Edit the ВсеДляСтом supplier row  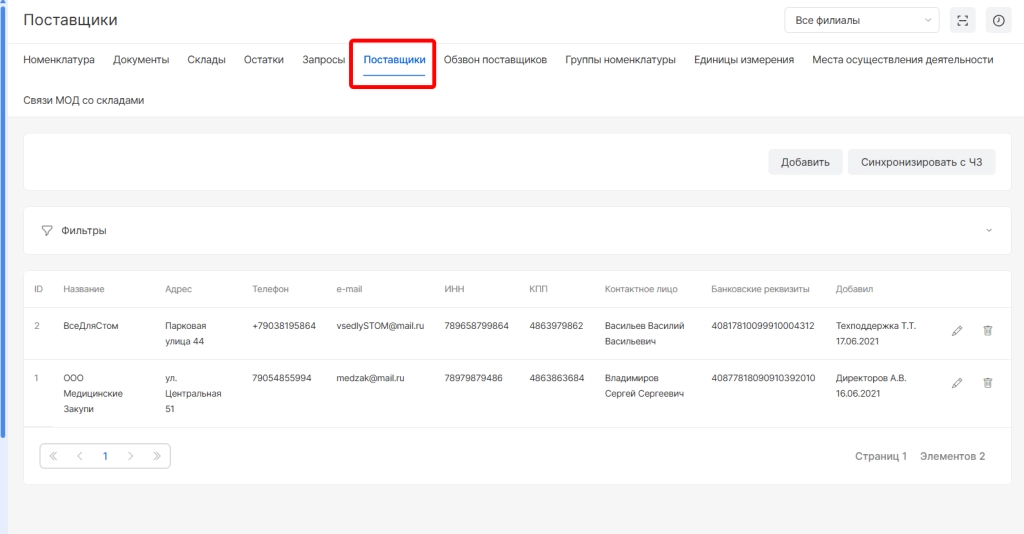pyautogui.click(x=957, y=330)
